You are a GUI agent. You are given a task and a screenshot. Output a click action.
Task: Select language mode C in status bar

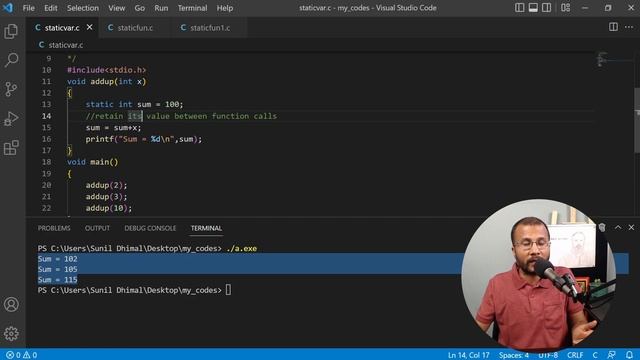[x=595, y=355]
